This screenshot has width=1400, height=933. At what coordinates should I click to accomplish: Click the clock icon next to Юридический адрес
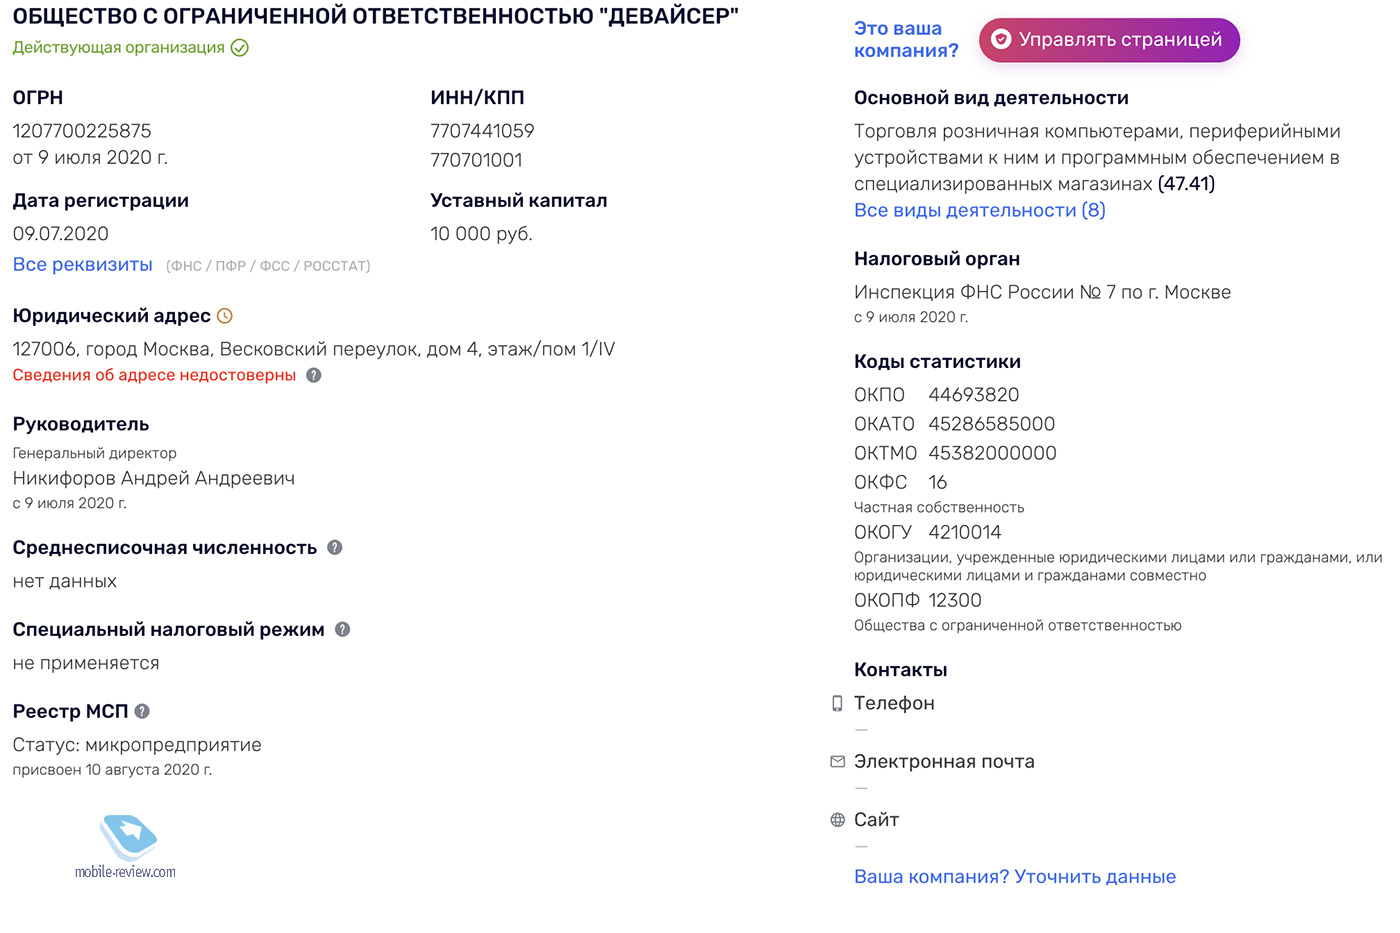[x=225, y=316]
